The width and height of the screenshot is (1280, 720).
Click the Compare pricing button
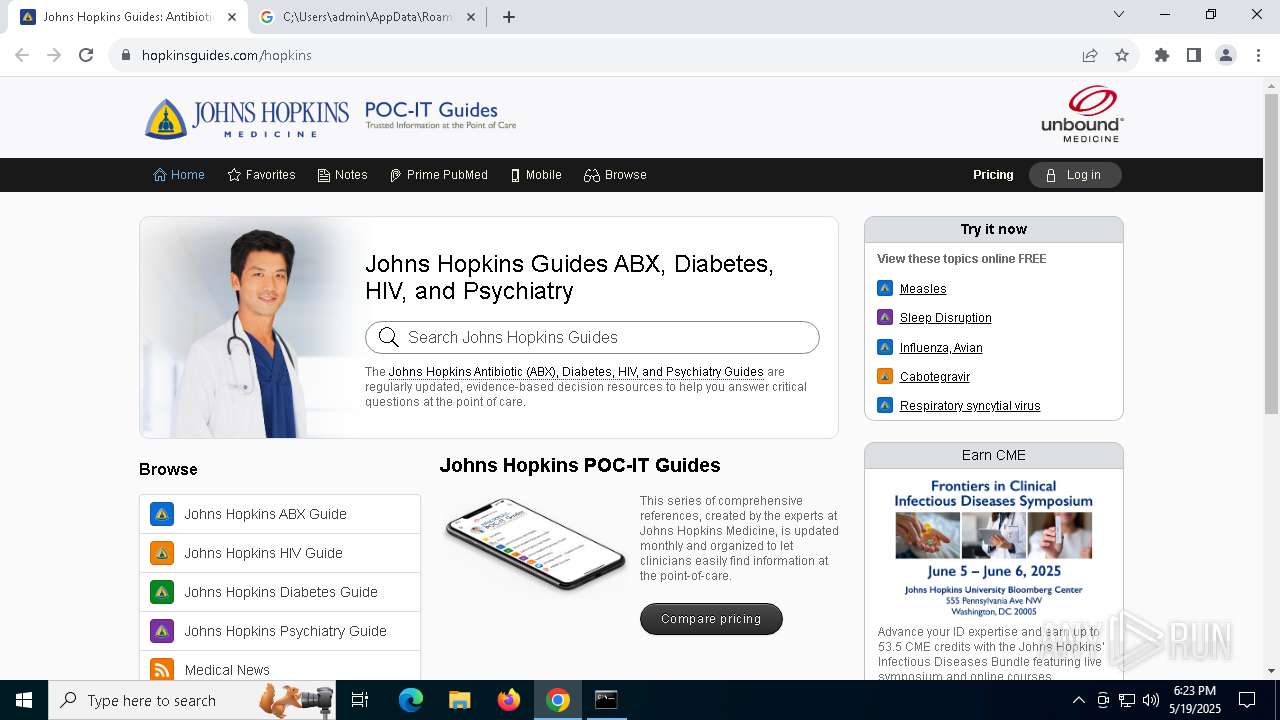pyautogui.click(x=711, y=619)
